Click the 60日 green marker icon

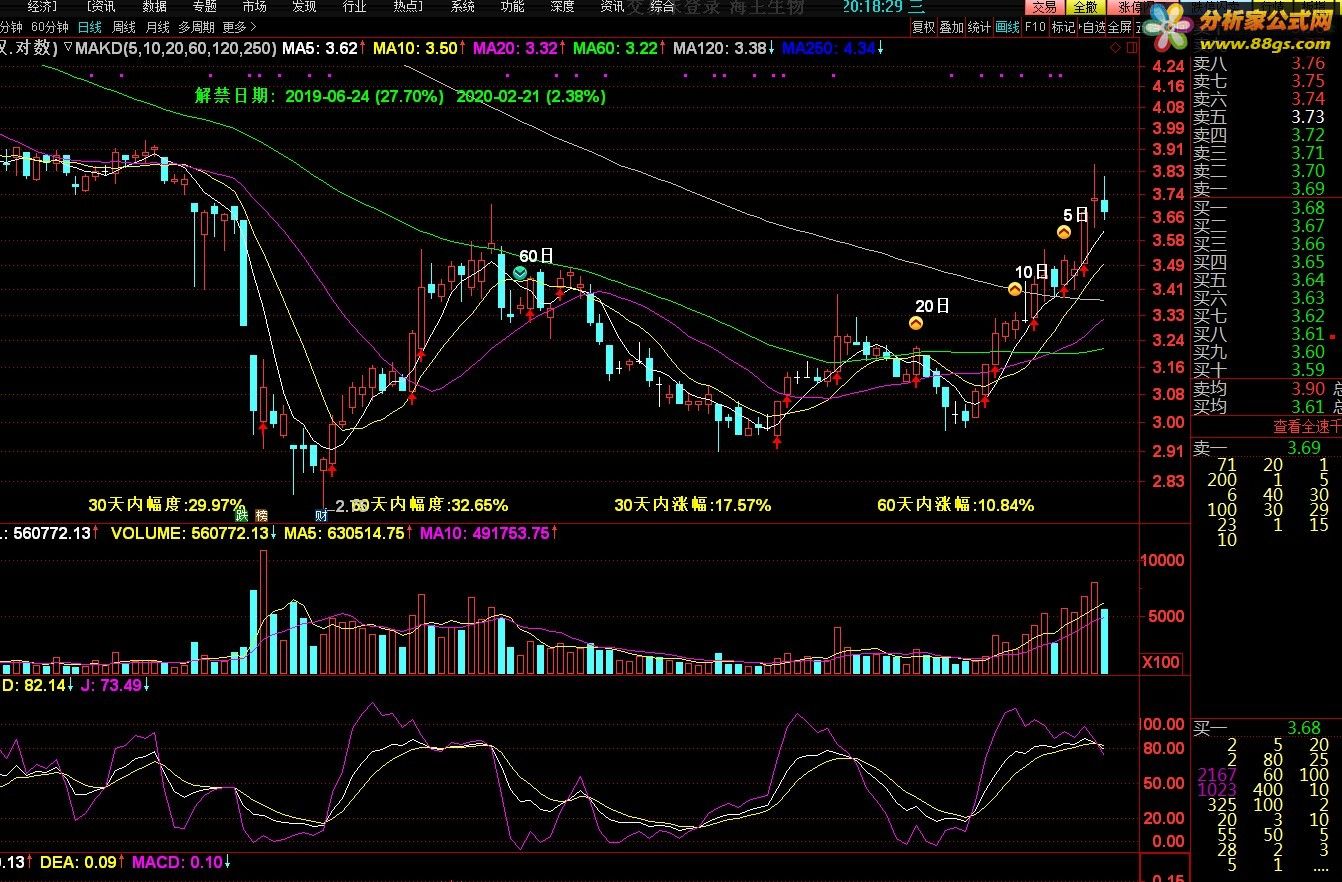pyautogui.click(x=520, y=272)
